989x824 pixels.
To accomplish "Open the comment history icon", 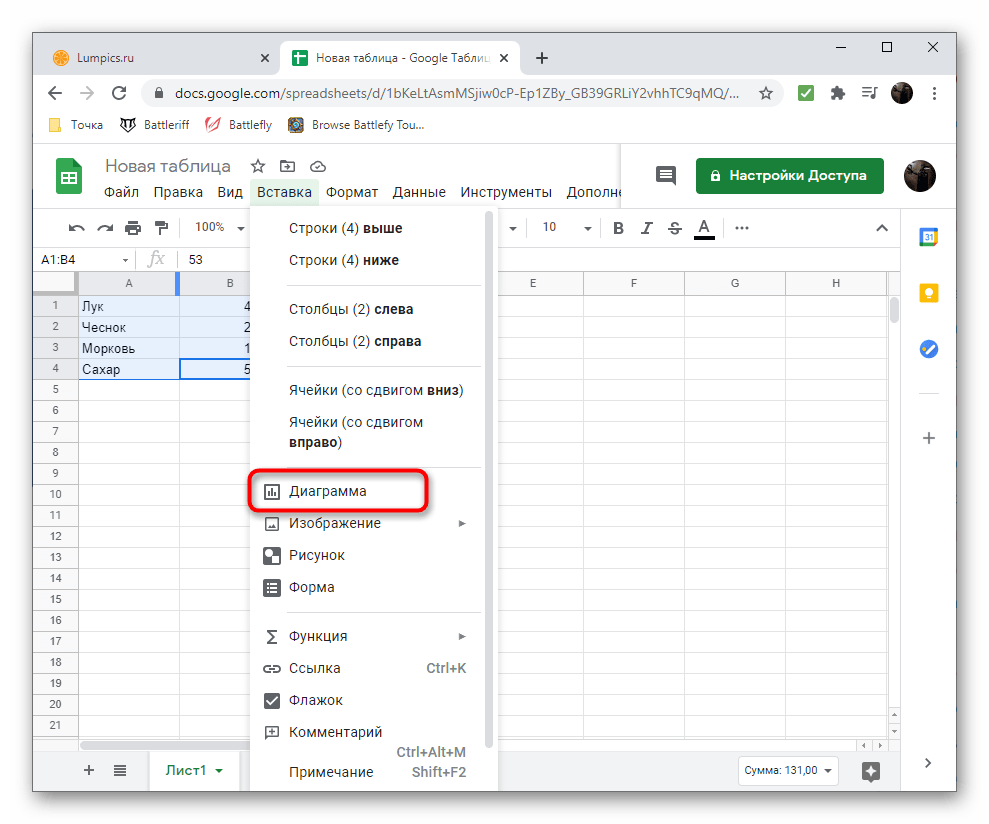I will (665, 175).
